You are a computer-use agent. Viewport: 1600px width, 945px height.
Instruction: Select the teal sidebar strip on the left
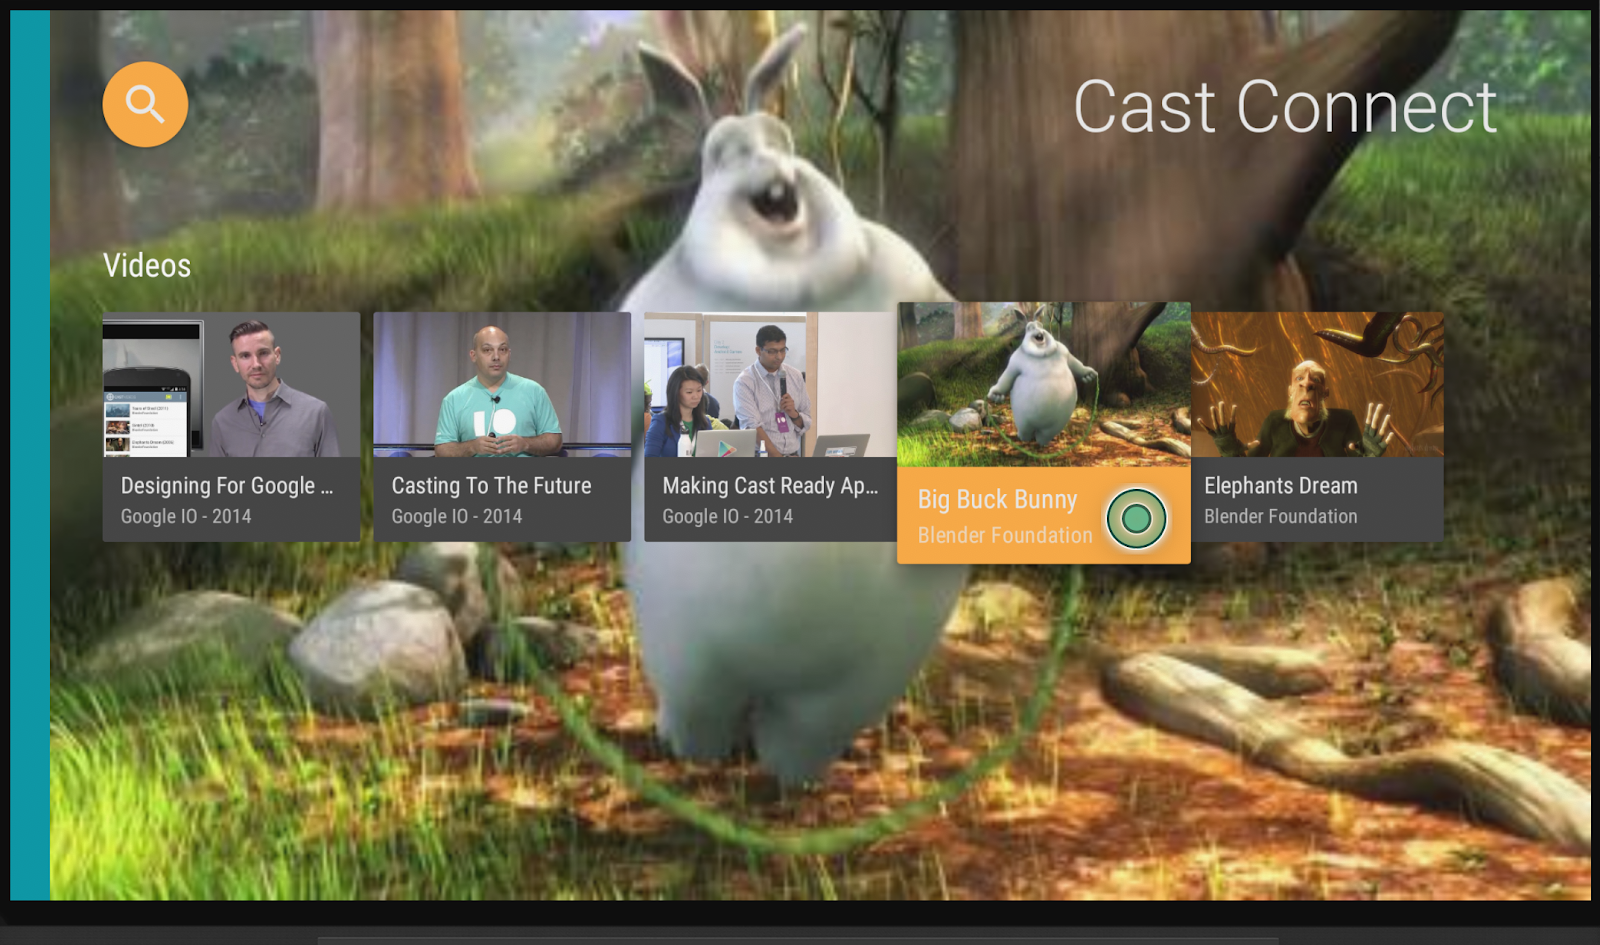[27, 470]
